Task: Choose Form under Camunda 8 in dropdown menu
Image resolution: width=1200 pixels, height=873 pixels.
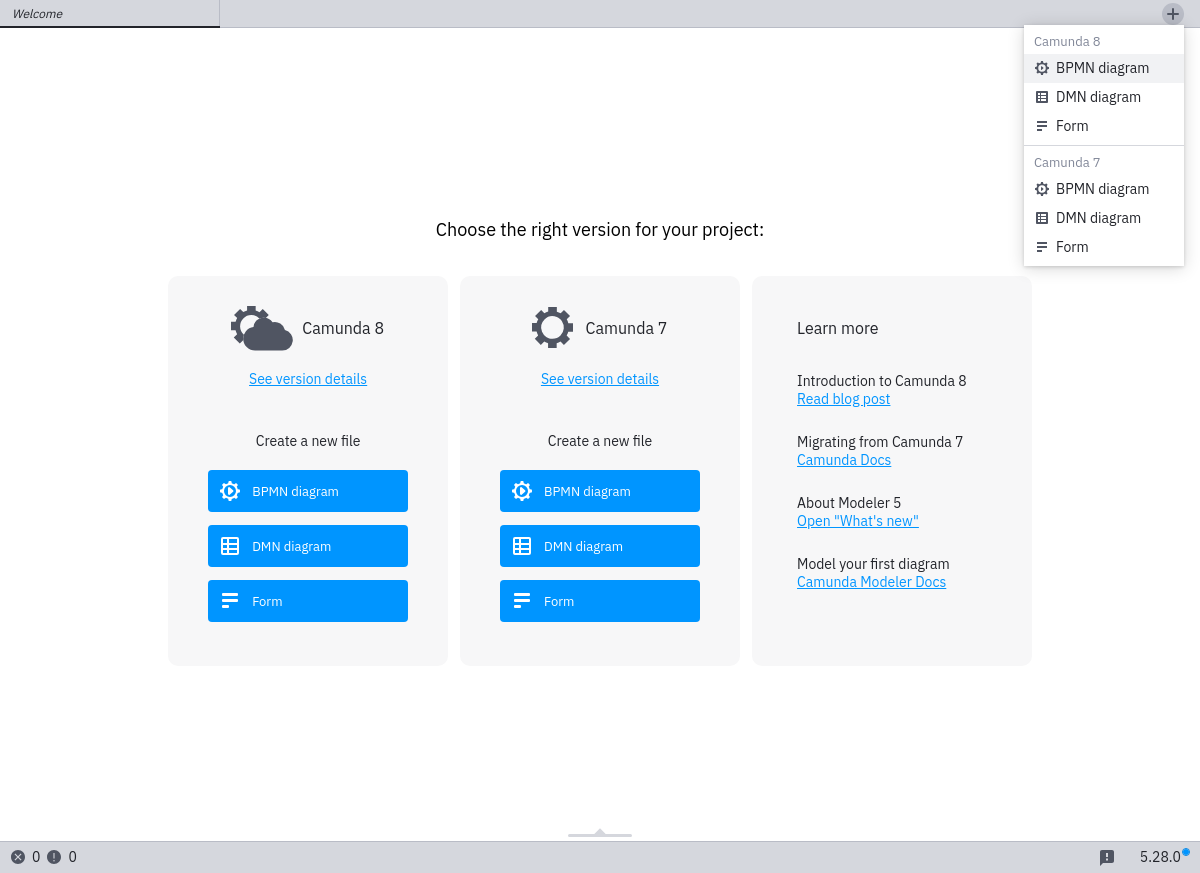Action: click(x=1104, y=126)
